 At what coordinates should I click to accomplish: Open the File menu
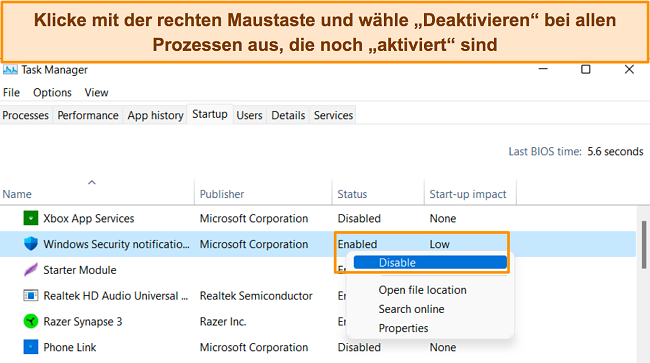click(x=11, y=92)
